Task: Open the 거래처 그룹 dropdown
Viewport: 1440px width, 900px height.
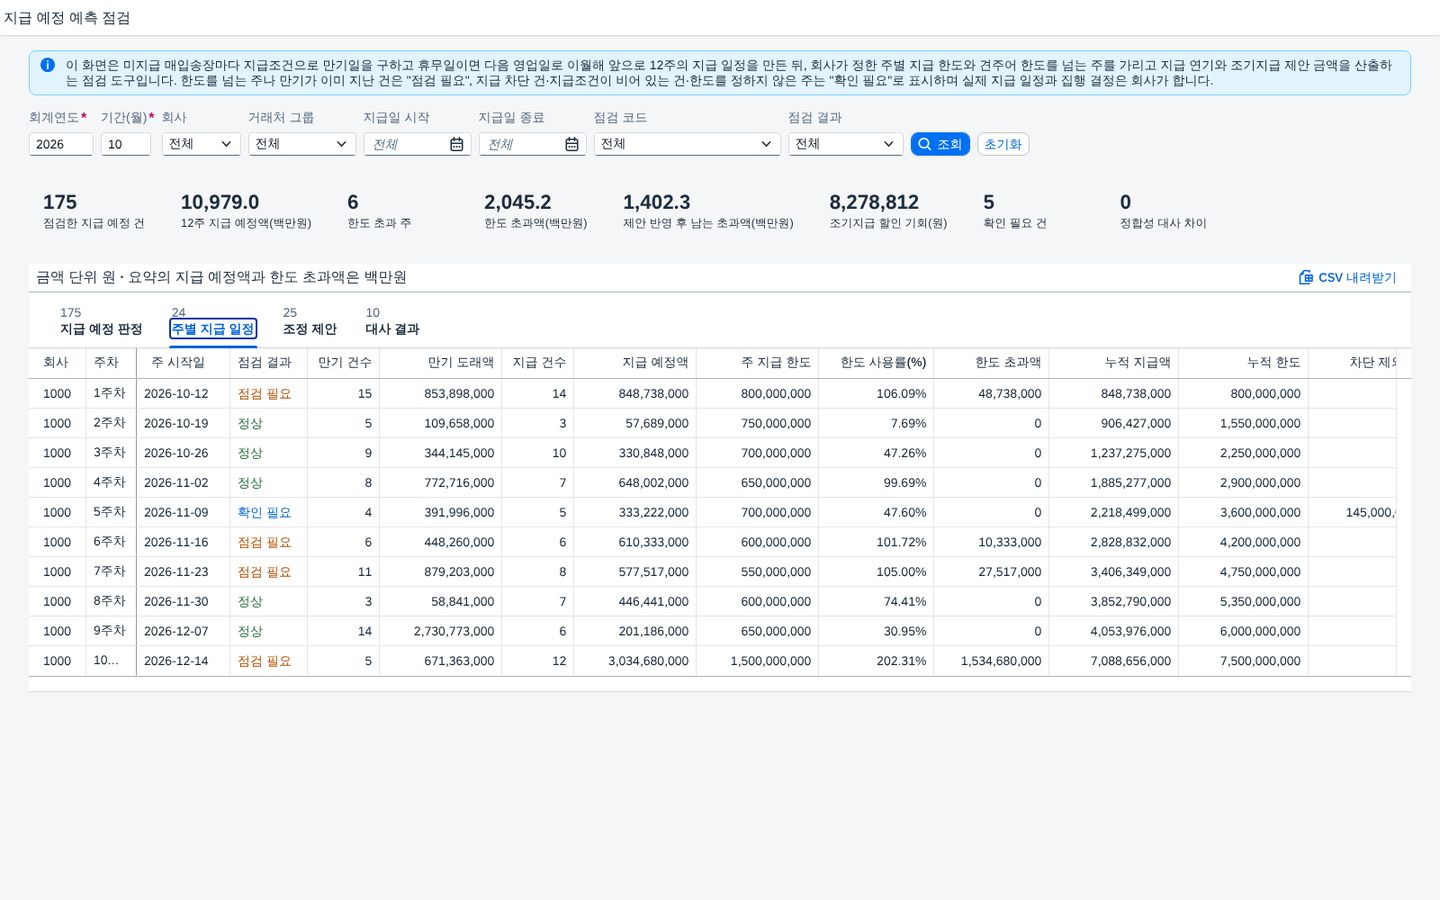Action: coord(302,144)
